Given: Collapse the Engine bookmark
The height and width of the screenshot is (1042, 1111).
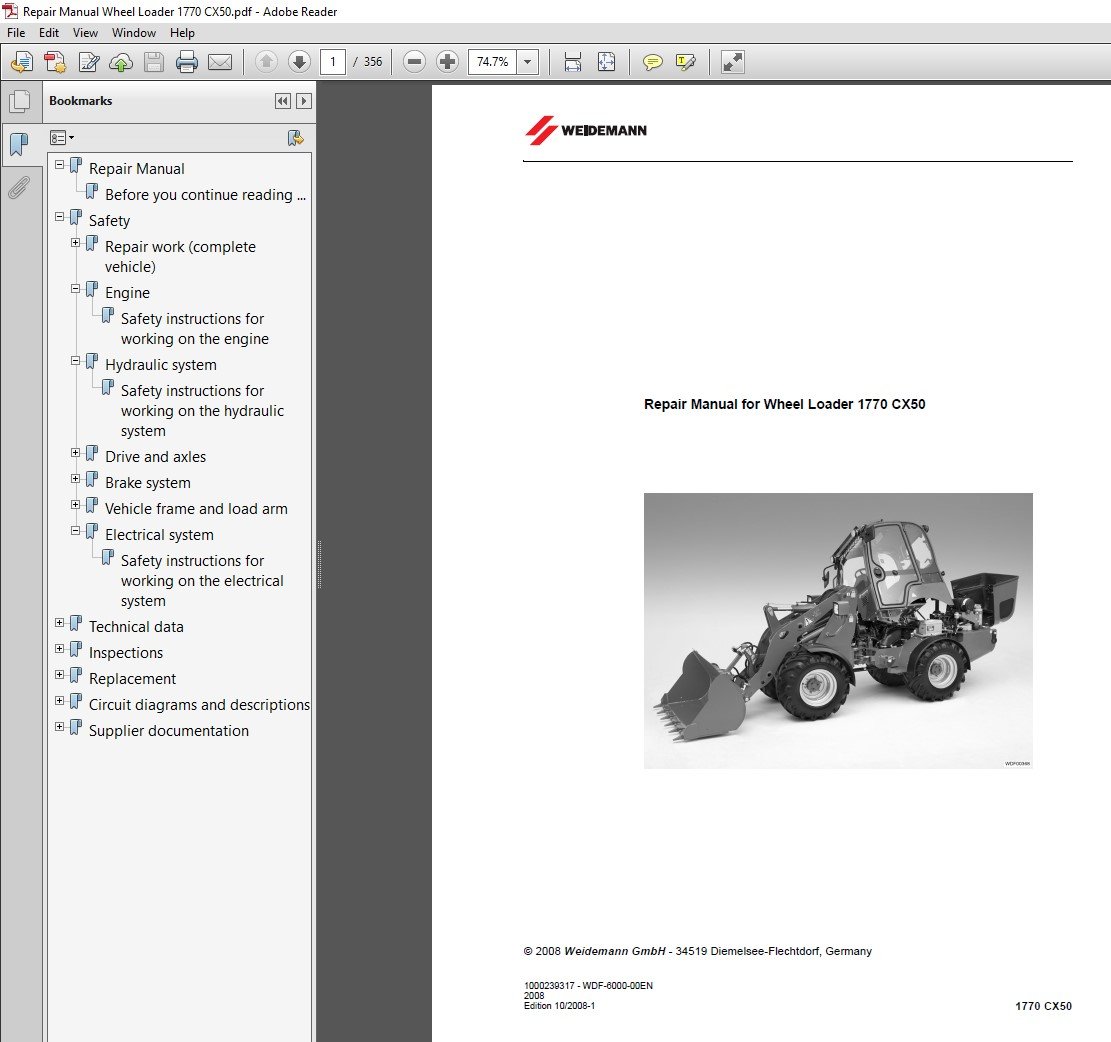Looking at the screenshot, I should click(75, 289).
